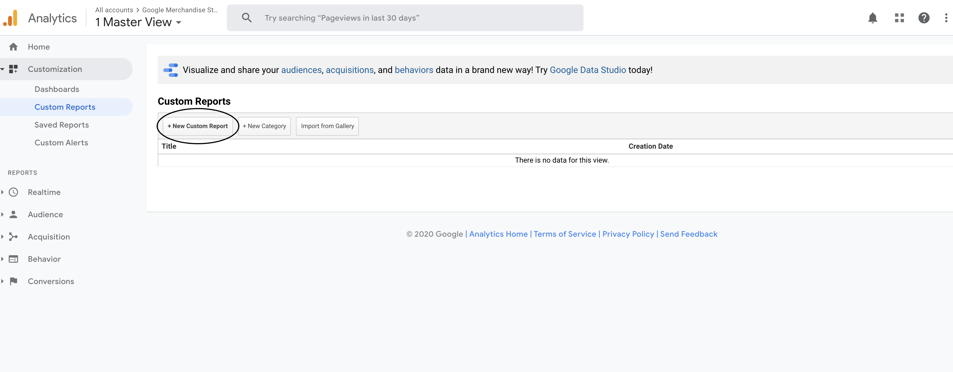Image resolution: width=953 pixels, height=372 pixels.
Task: Open the three-dot more options menu
Action: (x=947, y=18)
